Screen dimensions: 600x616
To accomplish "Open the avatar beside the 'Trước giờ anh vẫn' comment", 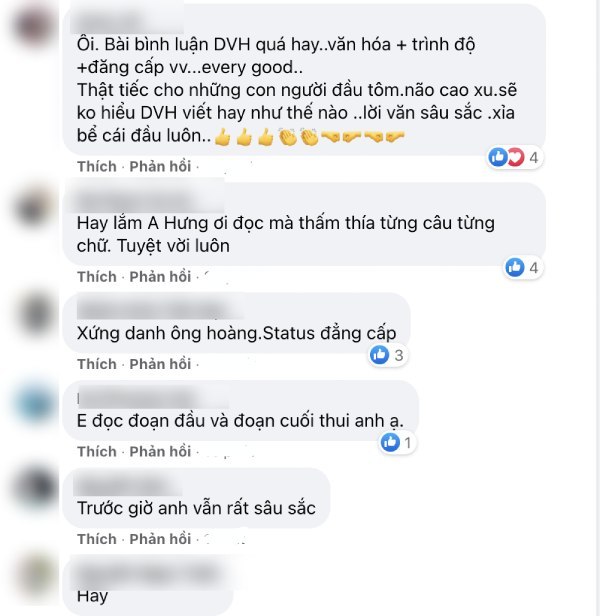I will [34, 486].
